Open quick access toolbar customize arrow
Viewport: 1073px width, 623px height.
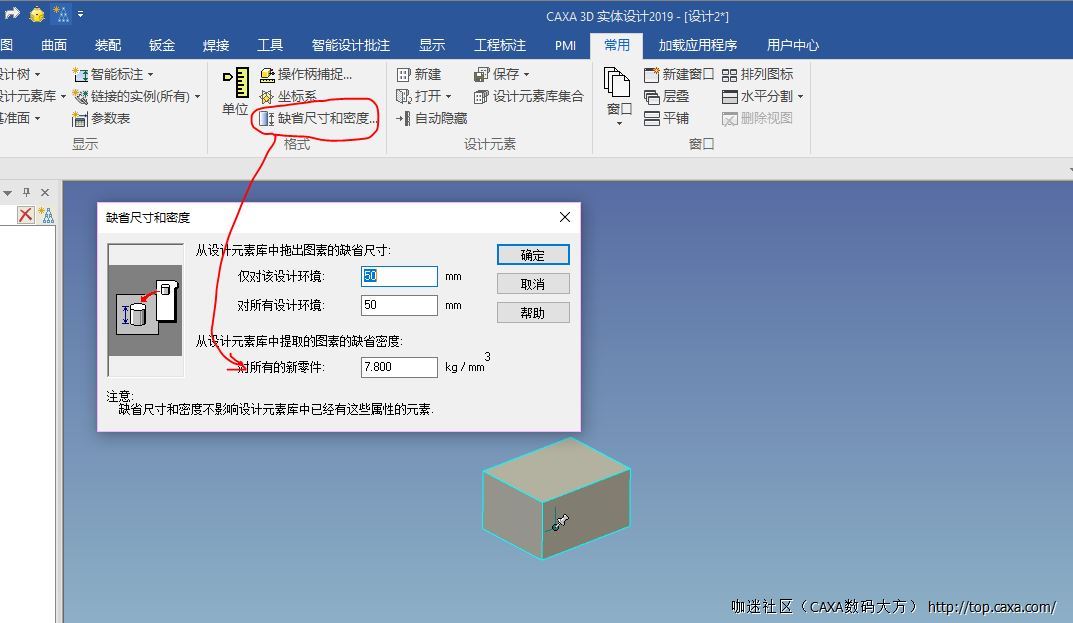(81, 14)
